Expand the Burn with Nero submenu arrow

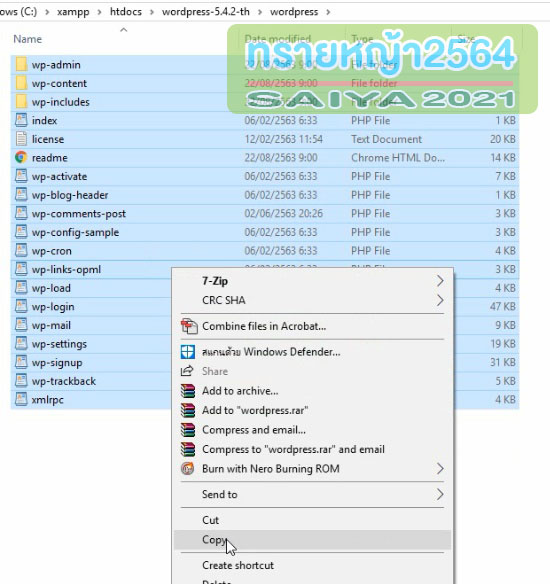(x=440, y=469)
